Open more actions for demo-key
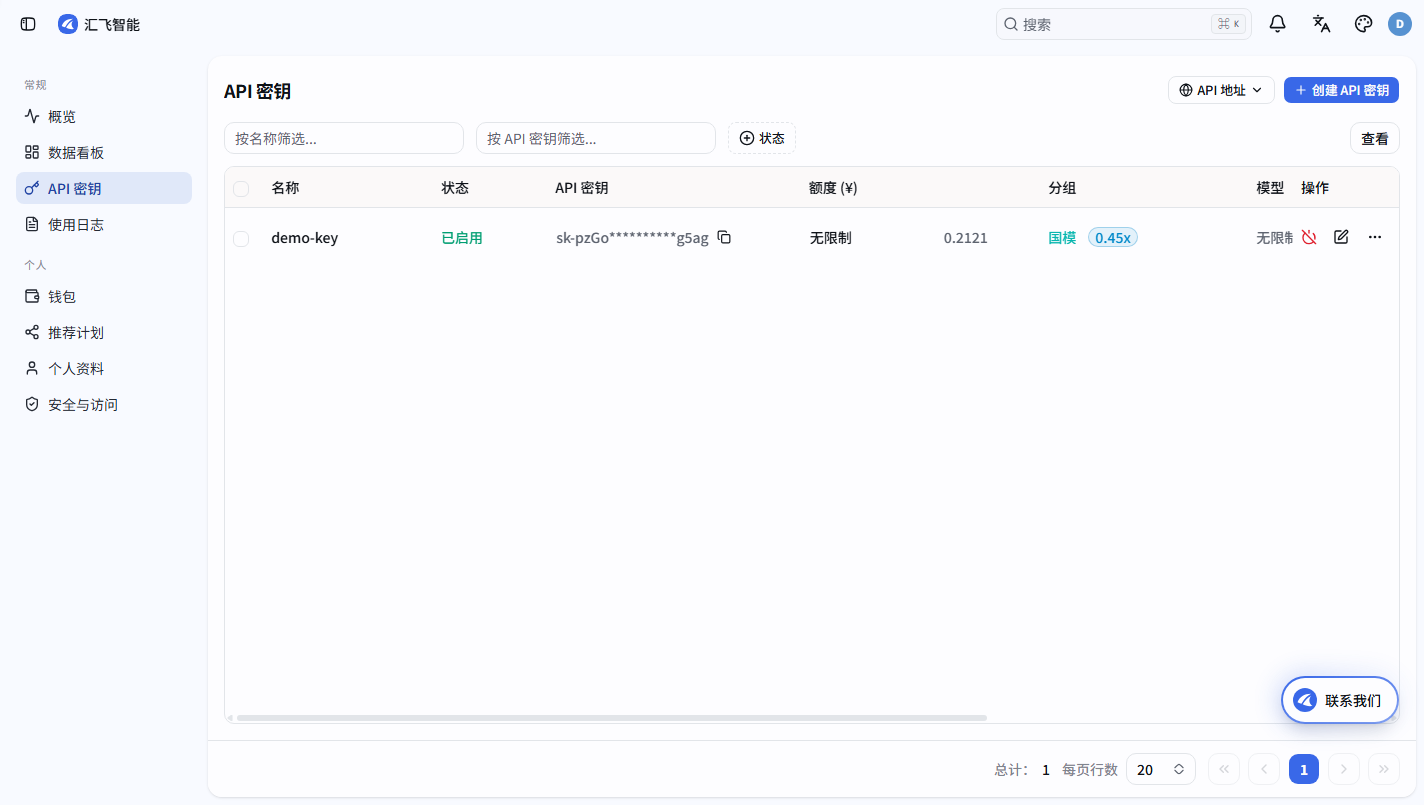Image resolution: width=1424 pixels, height=805 pixels. click(x=1375, y=237)
